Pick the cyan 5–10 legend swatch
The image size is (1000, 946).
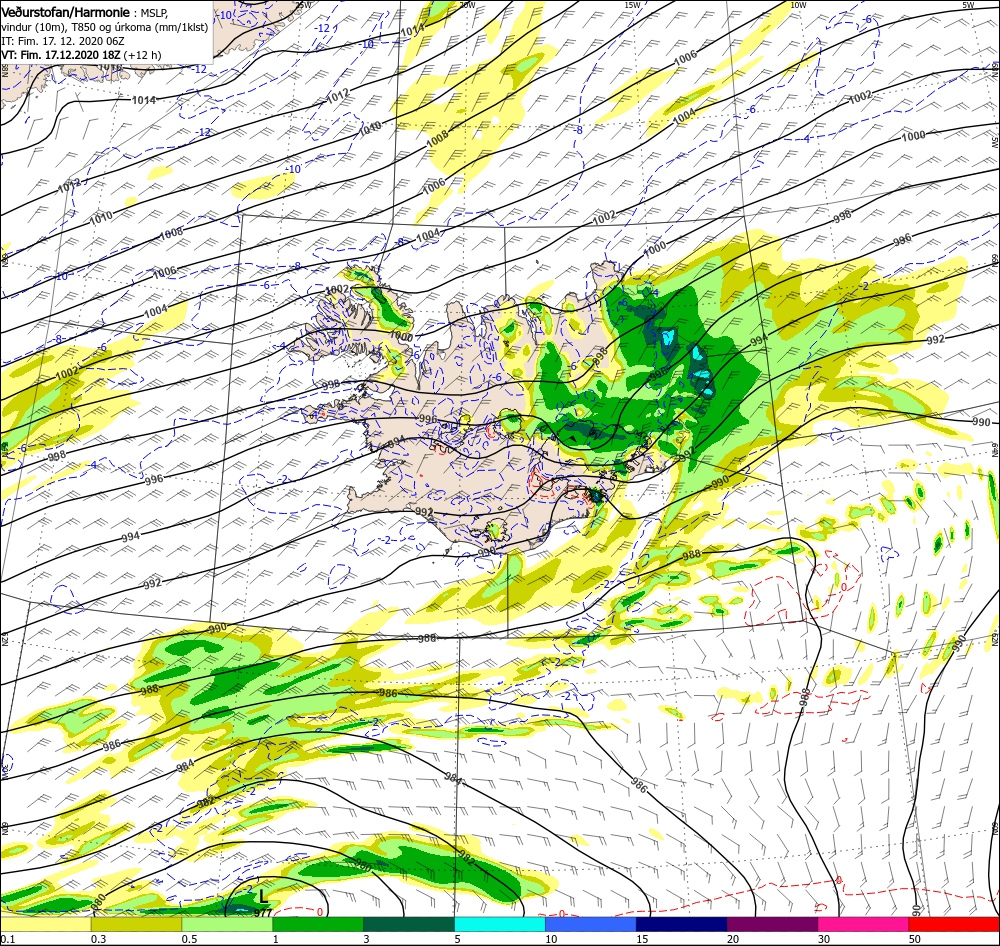pyautogui.click(x=500, y=924)
